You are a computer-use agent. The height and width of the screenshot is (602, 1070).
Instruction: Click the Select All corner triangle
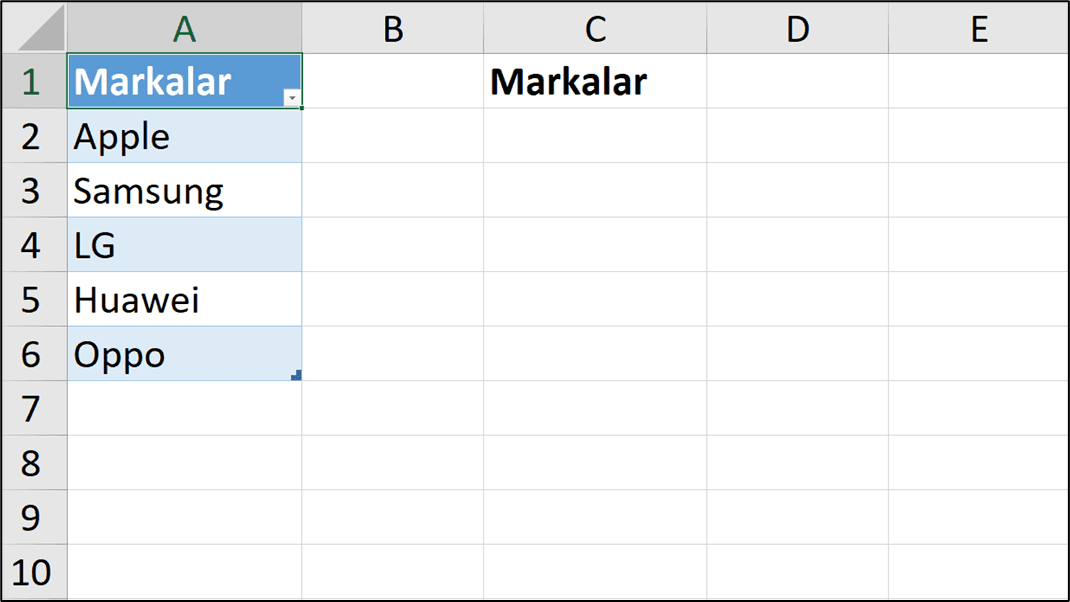coord(41,29)
